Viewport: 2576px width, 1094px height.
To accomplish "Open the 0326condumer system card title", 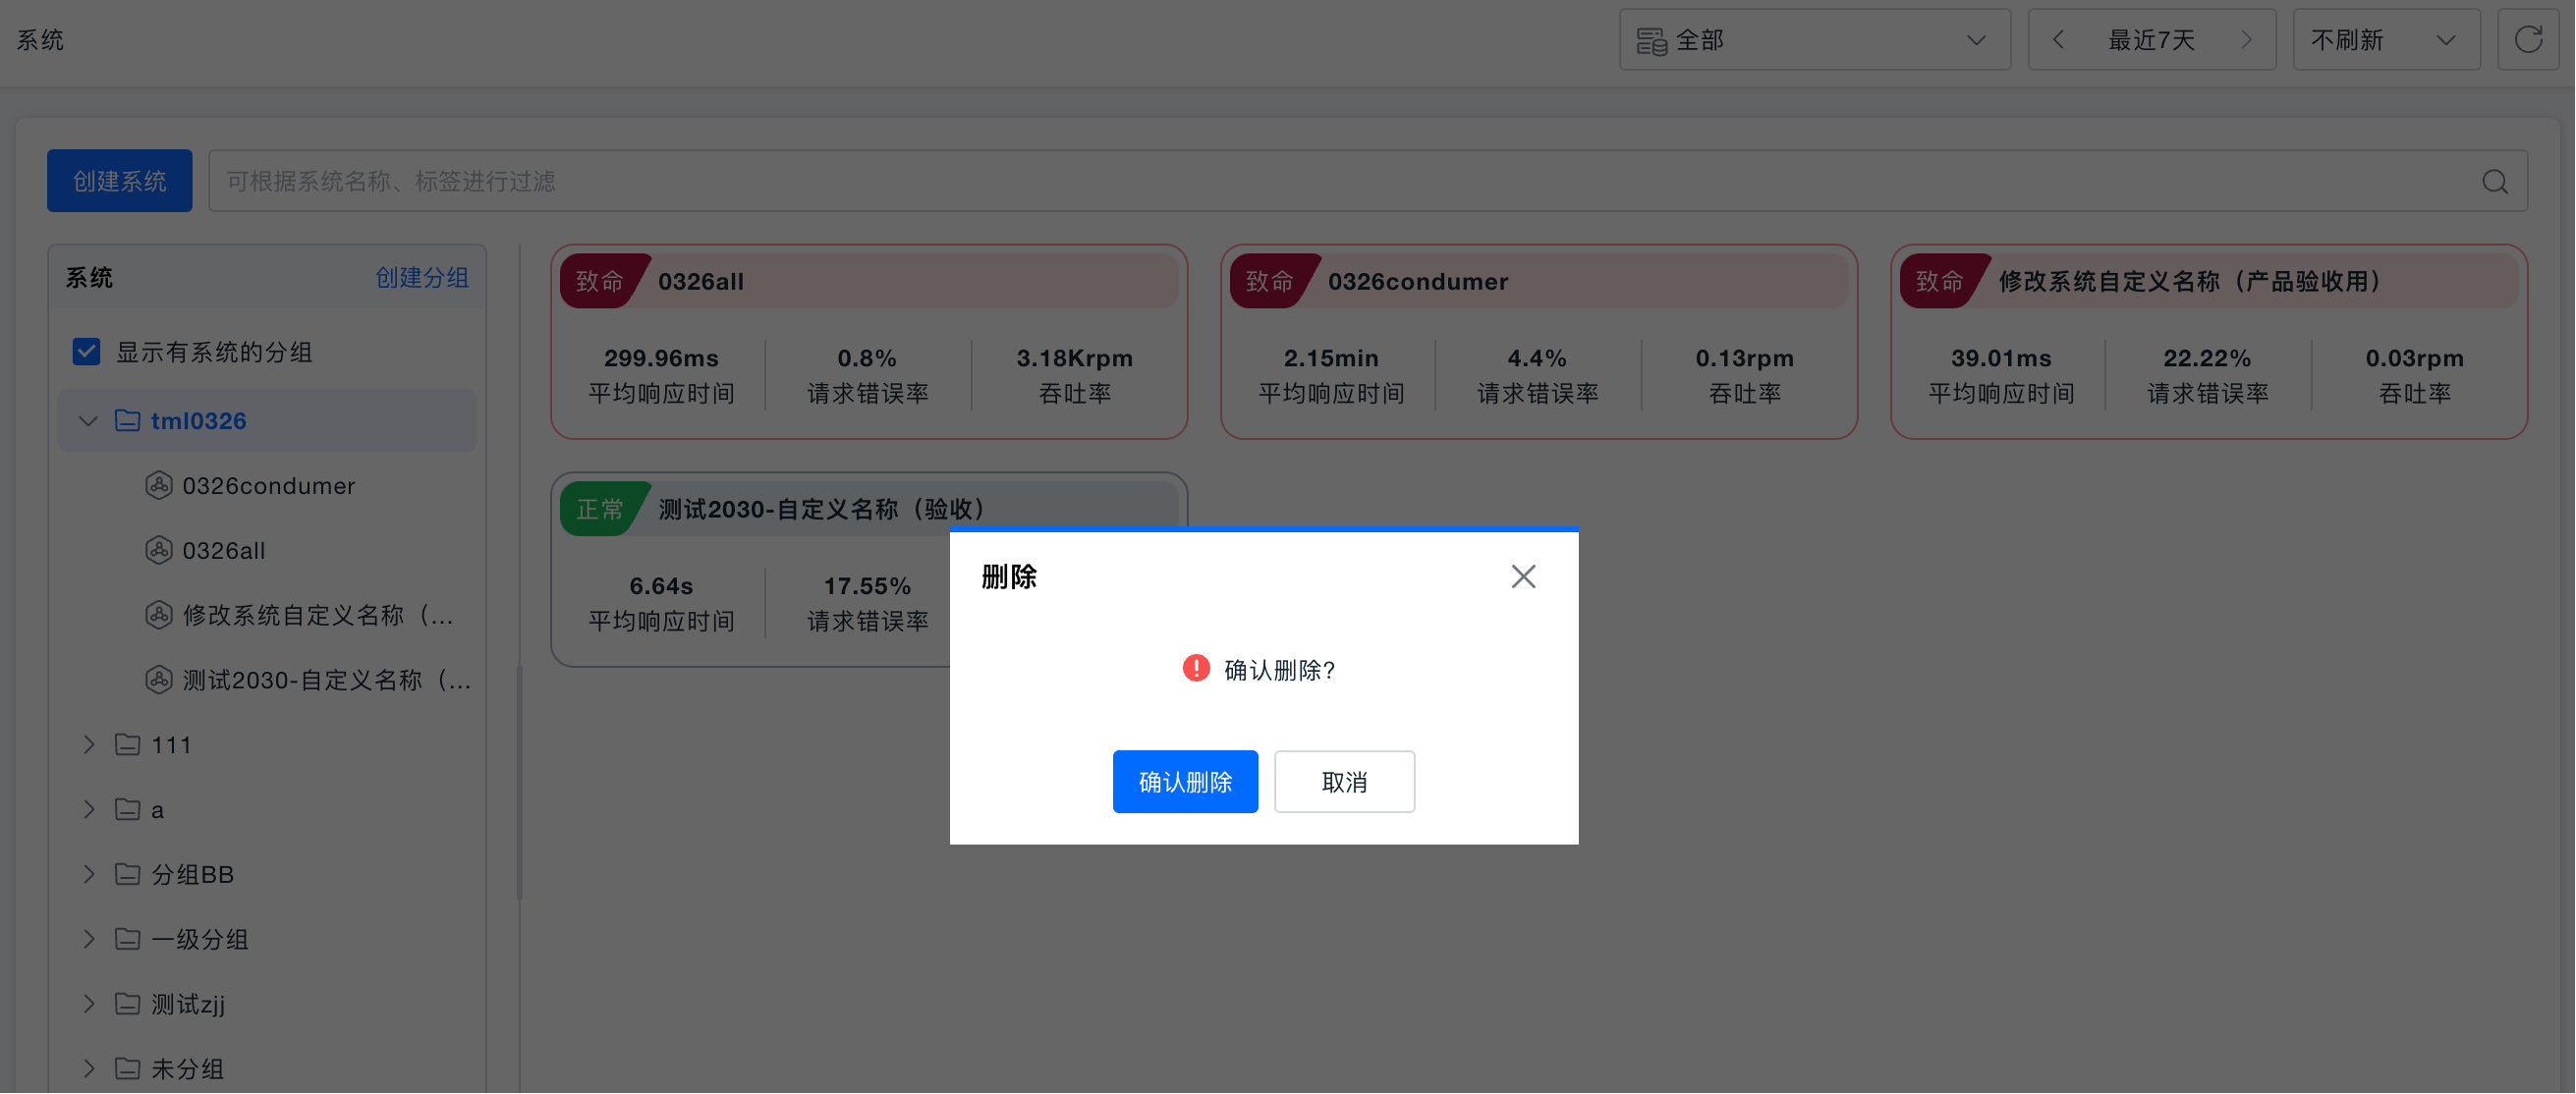I will 1417,281.
